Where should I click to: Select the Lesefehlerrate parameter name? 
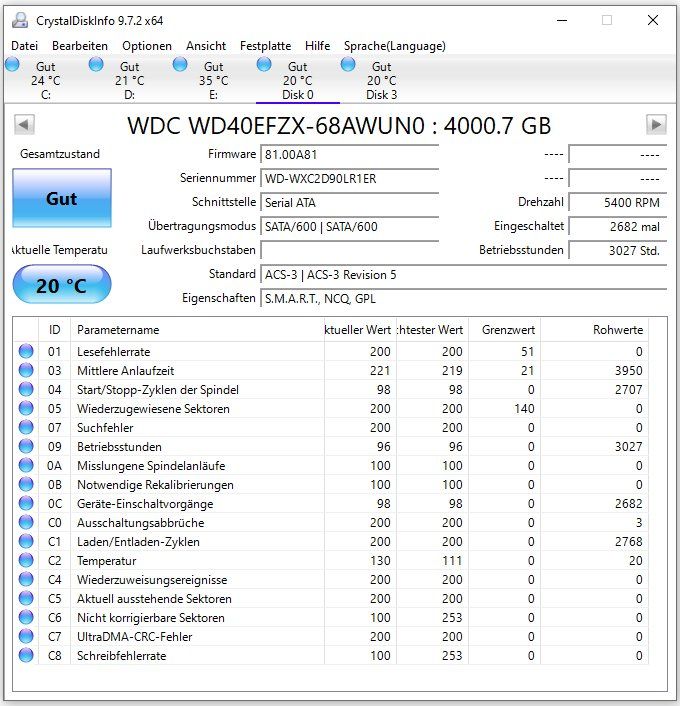click(x=113, y=352)
